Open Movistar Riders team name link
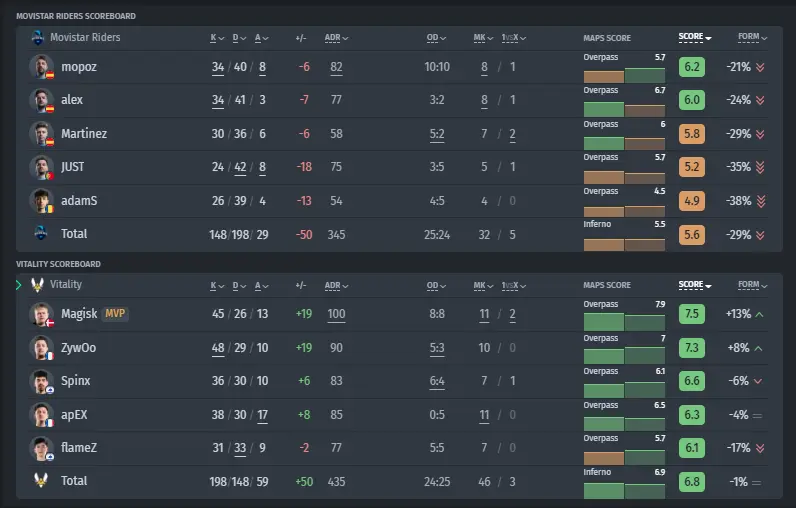Screen dimensions: 796x508 click(x=85, y=38)
